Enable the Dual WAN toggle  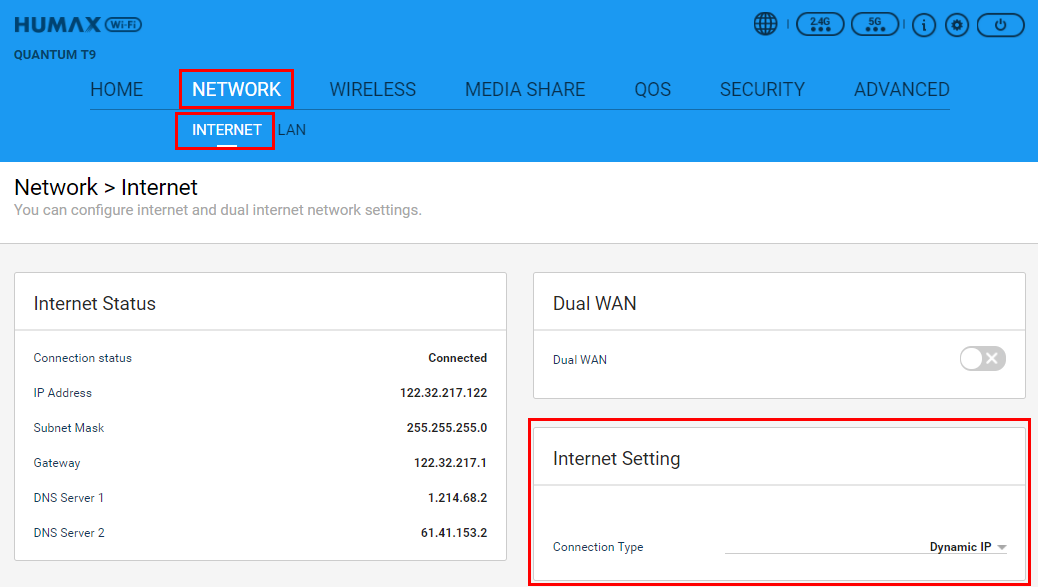(x=982, y=359)
